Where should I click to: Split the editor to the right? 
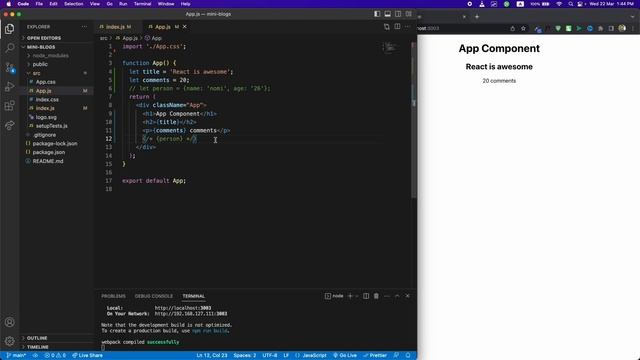pyautogui.click(x=397, y=27)
